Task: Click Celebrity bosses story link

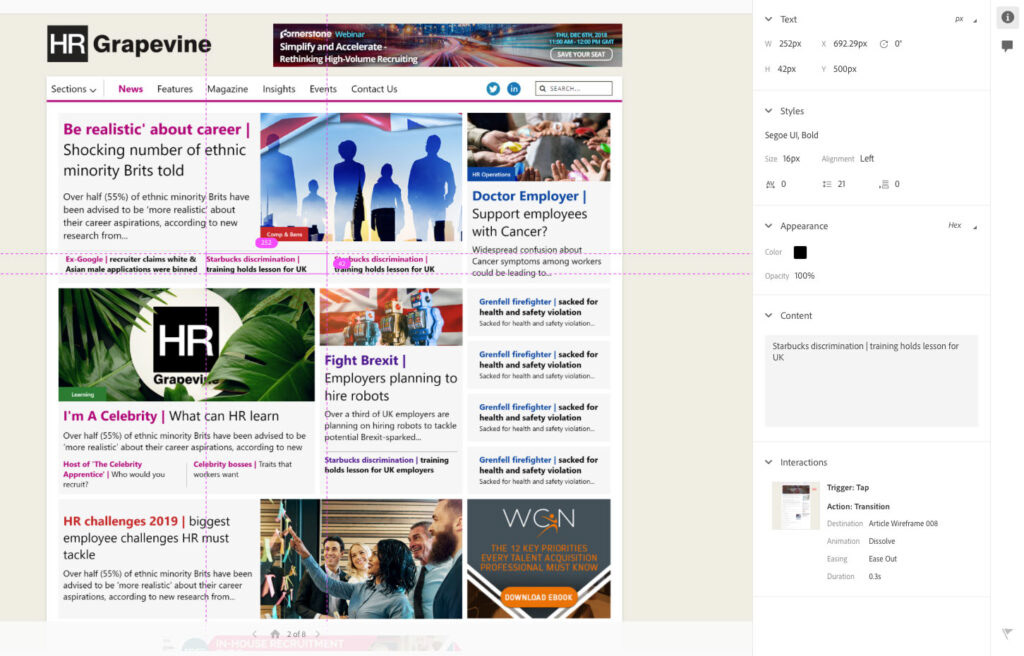Action: [242, 469]
